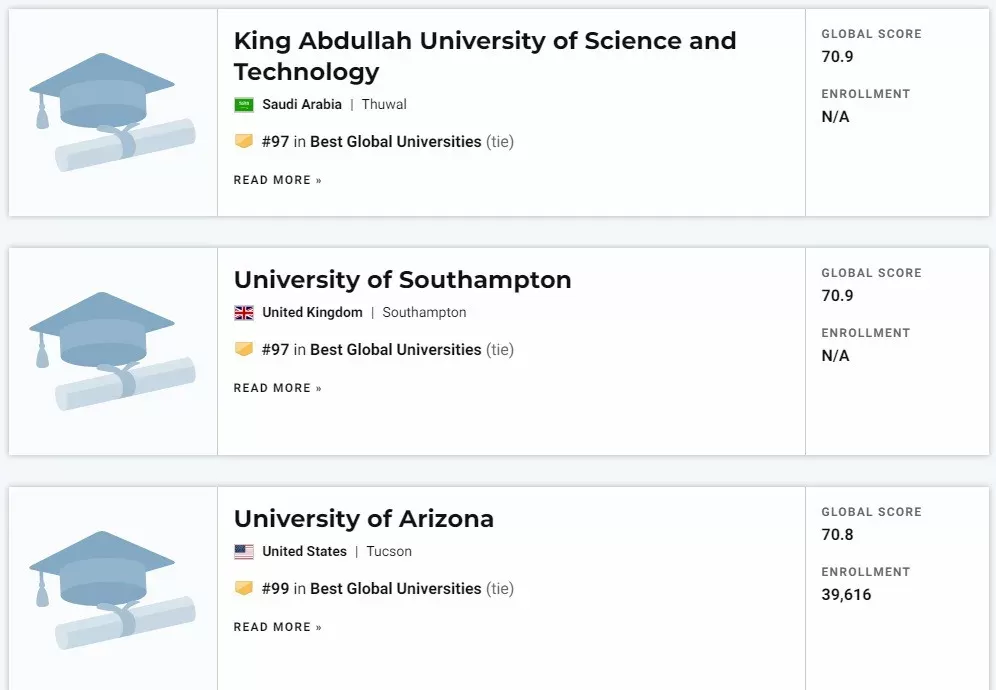Click READ MORE under University of Southampton
This screenshot has height=690, width=996.
point(278,388)
